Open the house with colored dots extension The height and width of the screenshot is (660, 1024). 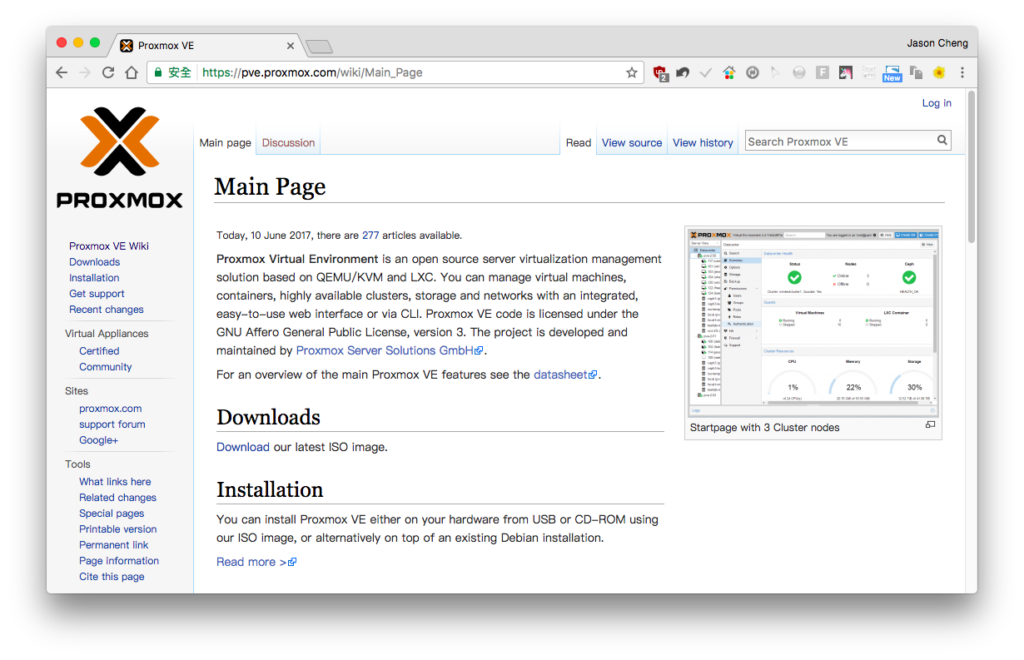click(729, 72)
